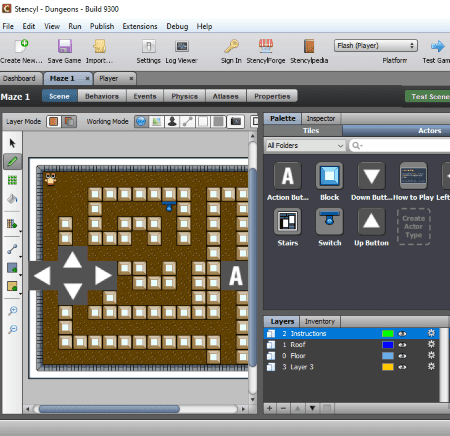Enable the first Layer Mode button

pyautogui.click(x=54, y=121)
